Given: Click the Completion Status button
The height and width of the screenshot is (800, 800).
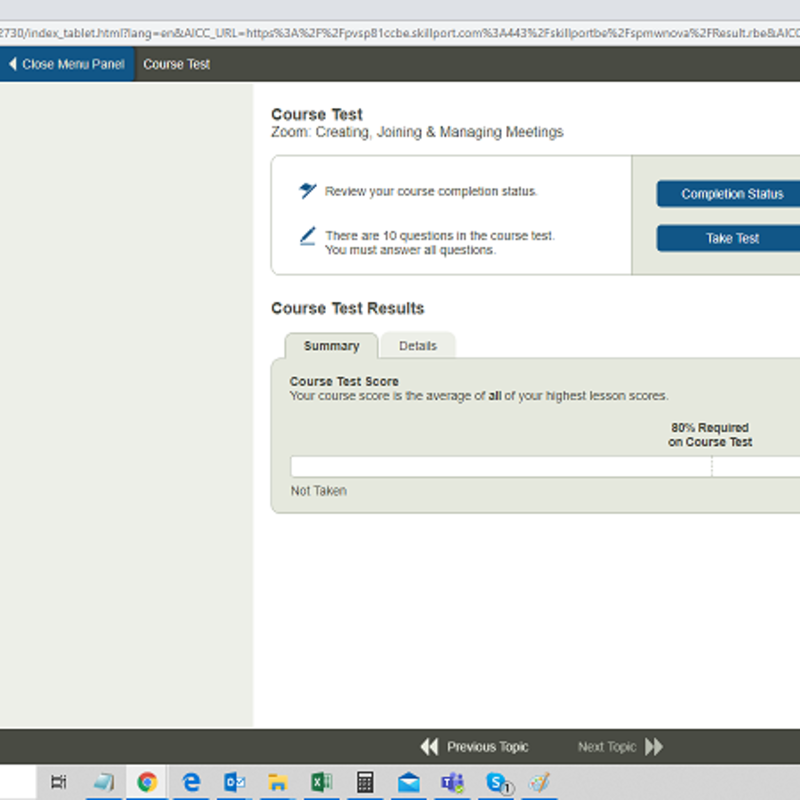Looking at the screenshot, I should coord(728,194).
